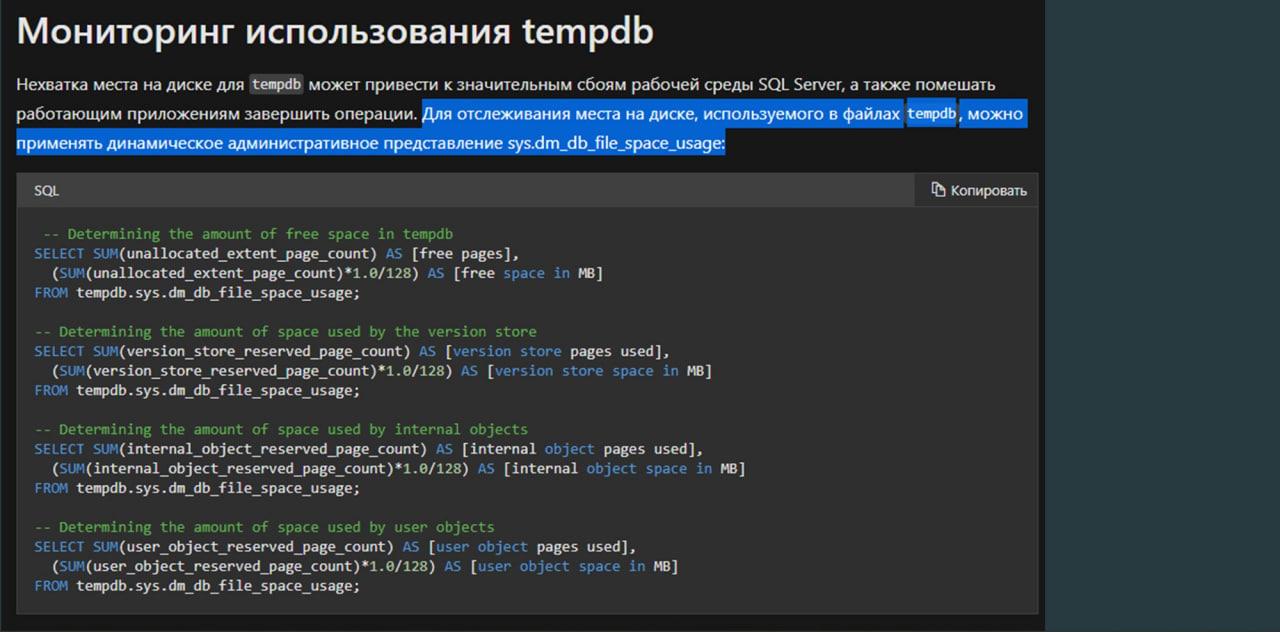The width and height of the screenshot is (1280, 632).
Task: Click SELECT SUM(user_object_reserved_page_count) line
Action: 214,547
